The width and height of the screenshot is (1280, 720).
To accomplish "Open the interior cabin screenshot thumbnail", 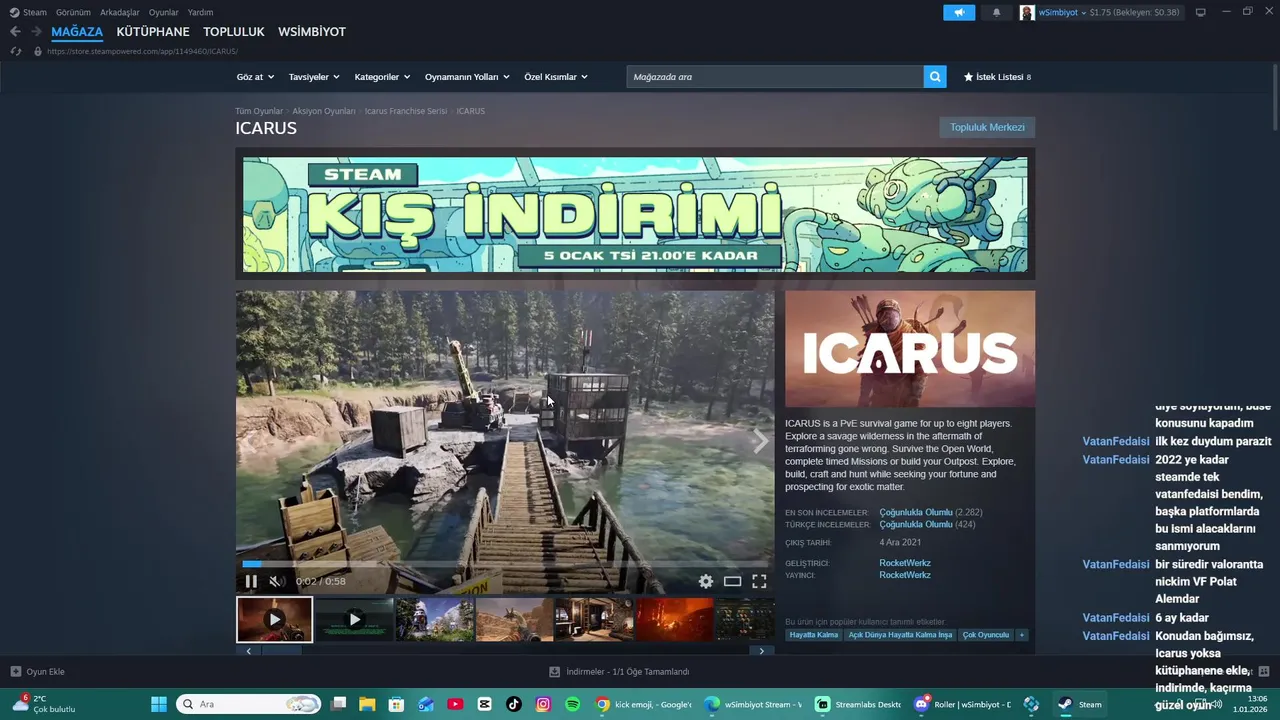I will 595,619.
